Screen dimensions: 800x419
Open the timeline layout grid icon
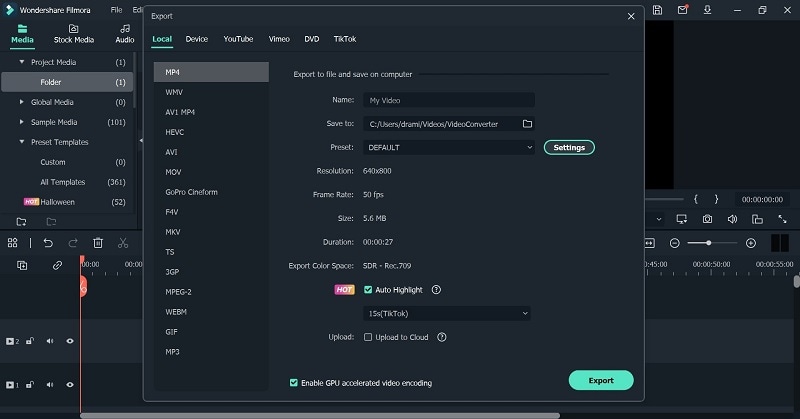pos(13,243)
